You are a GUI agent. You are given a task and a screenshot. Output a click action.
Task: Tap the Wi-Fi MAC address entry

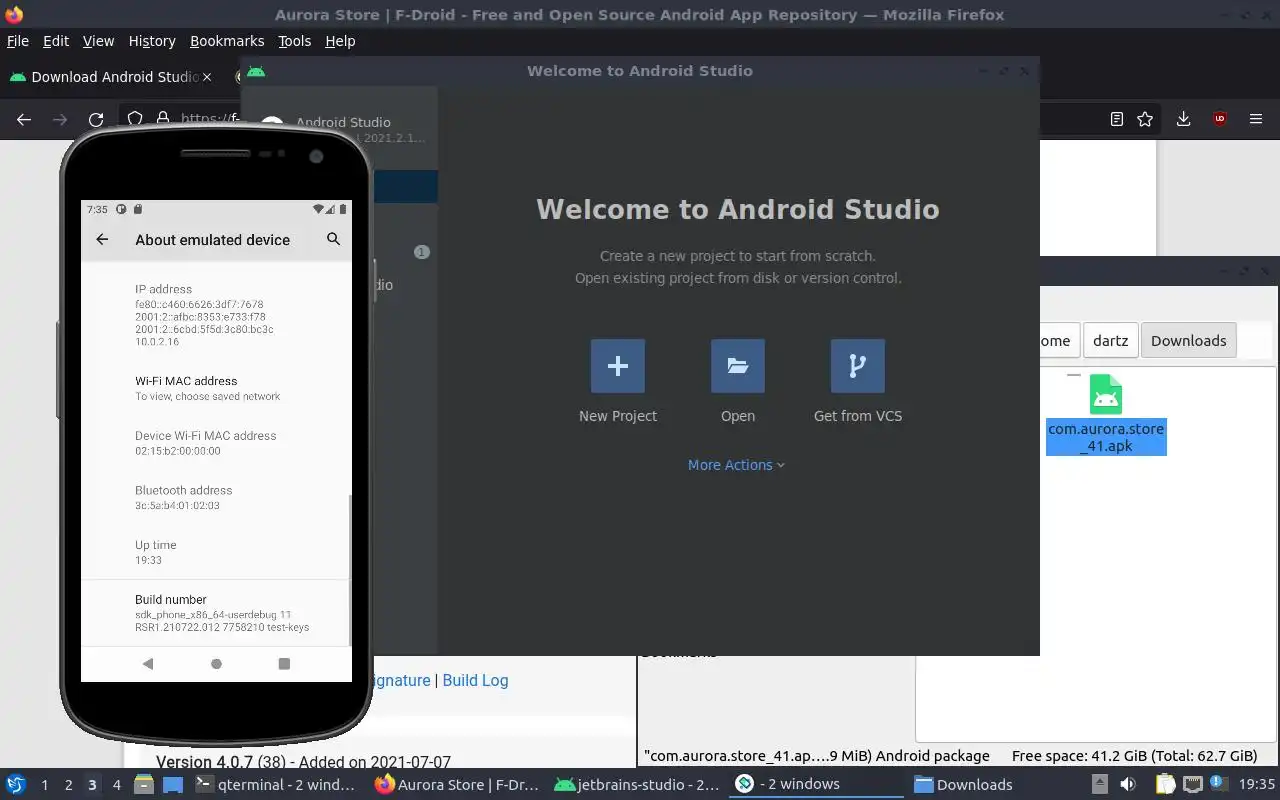pyautogui.click(x=216, y=388)
